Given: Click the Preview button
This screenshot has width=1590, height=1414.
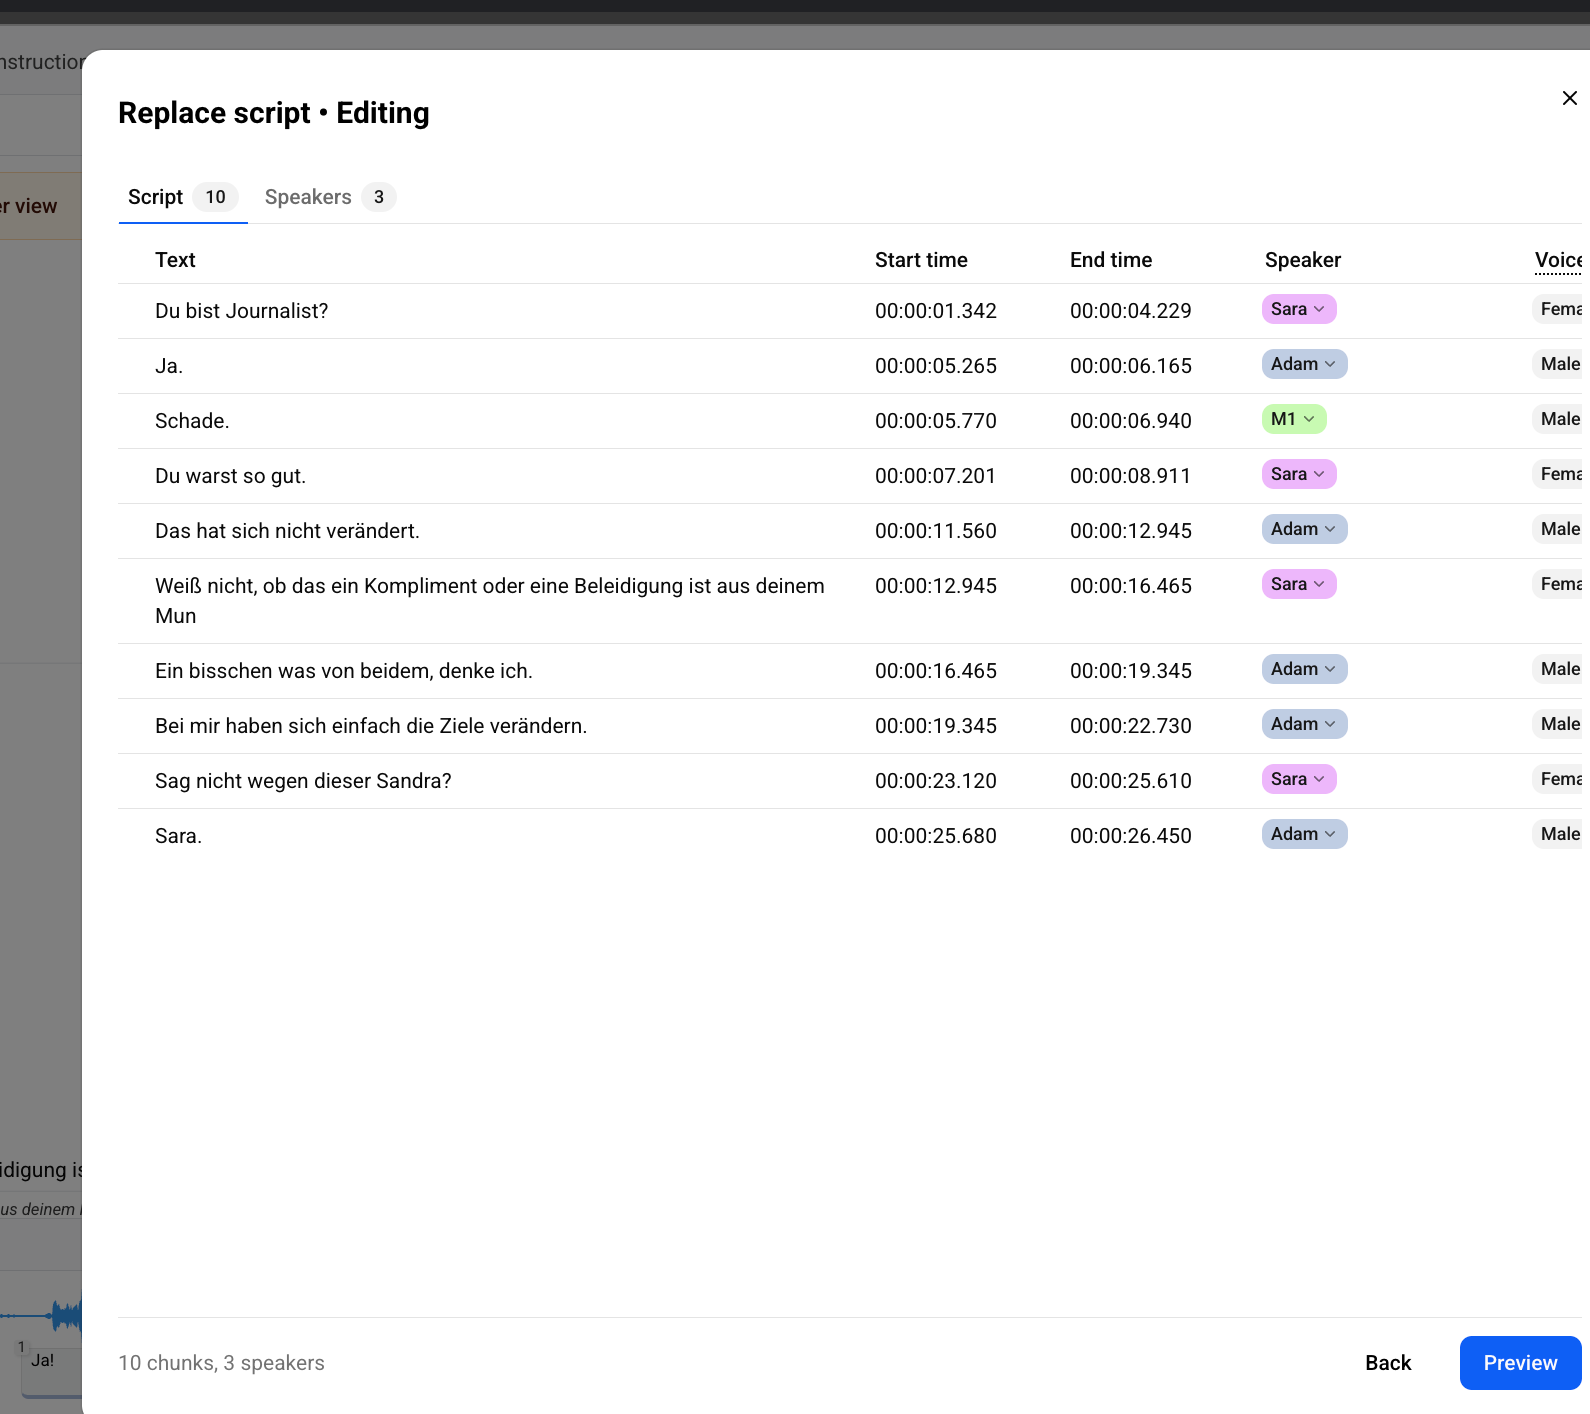Looking at the screenshot, I should coord(1520,1363).
